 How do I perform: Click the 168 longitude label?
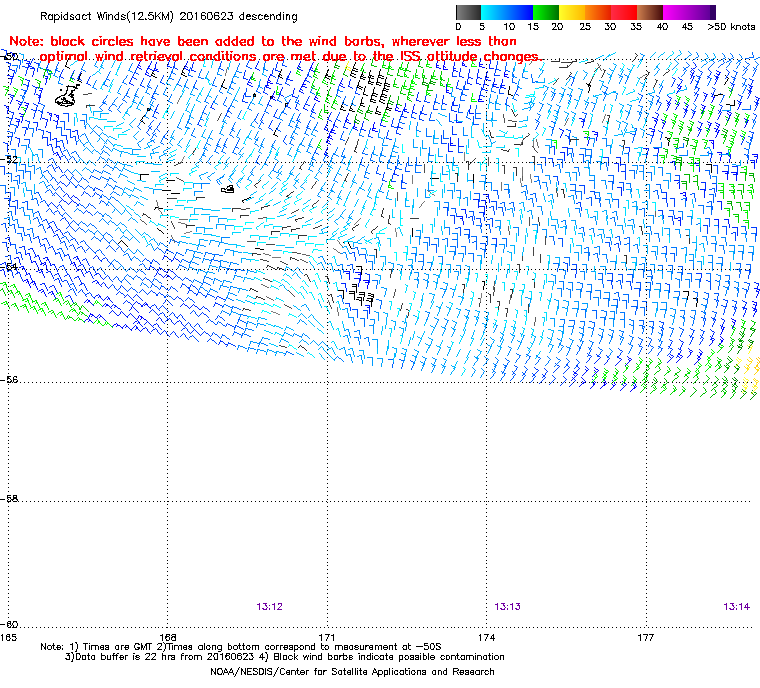168,637
